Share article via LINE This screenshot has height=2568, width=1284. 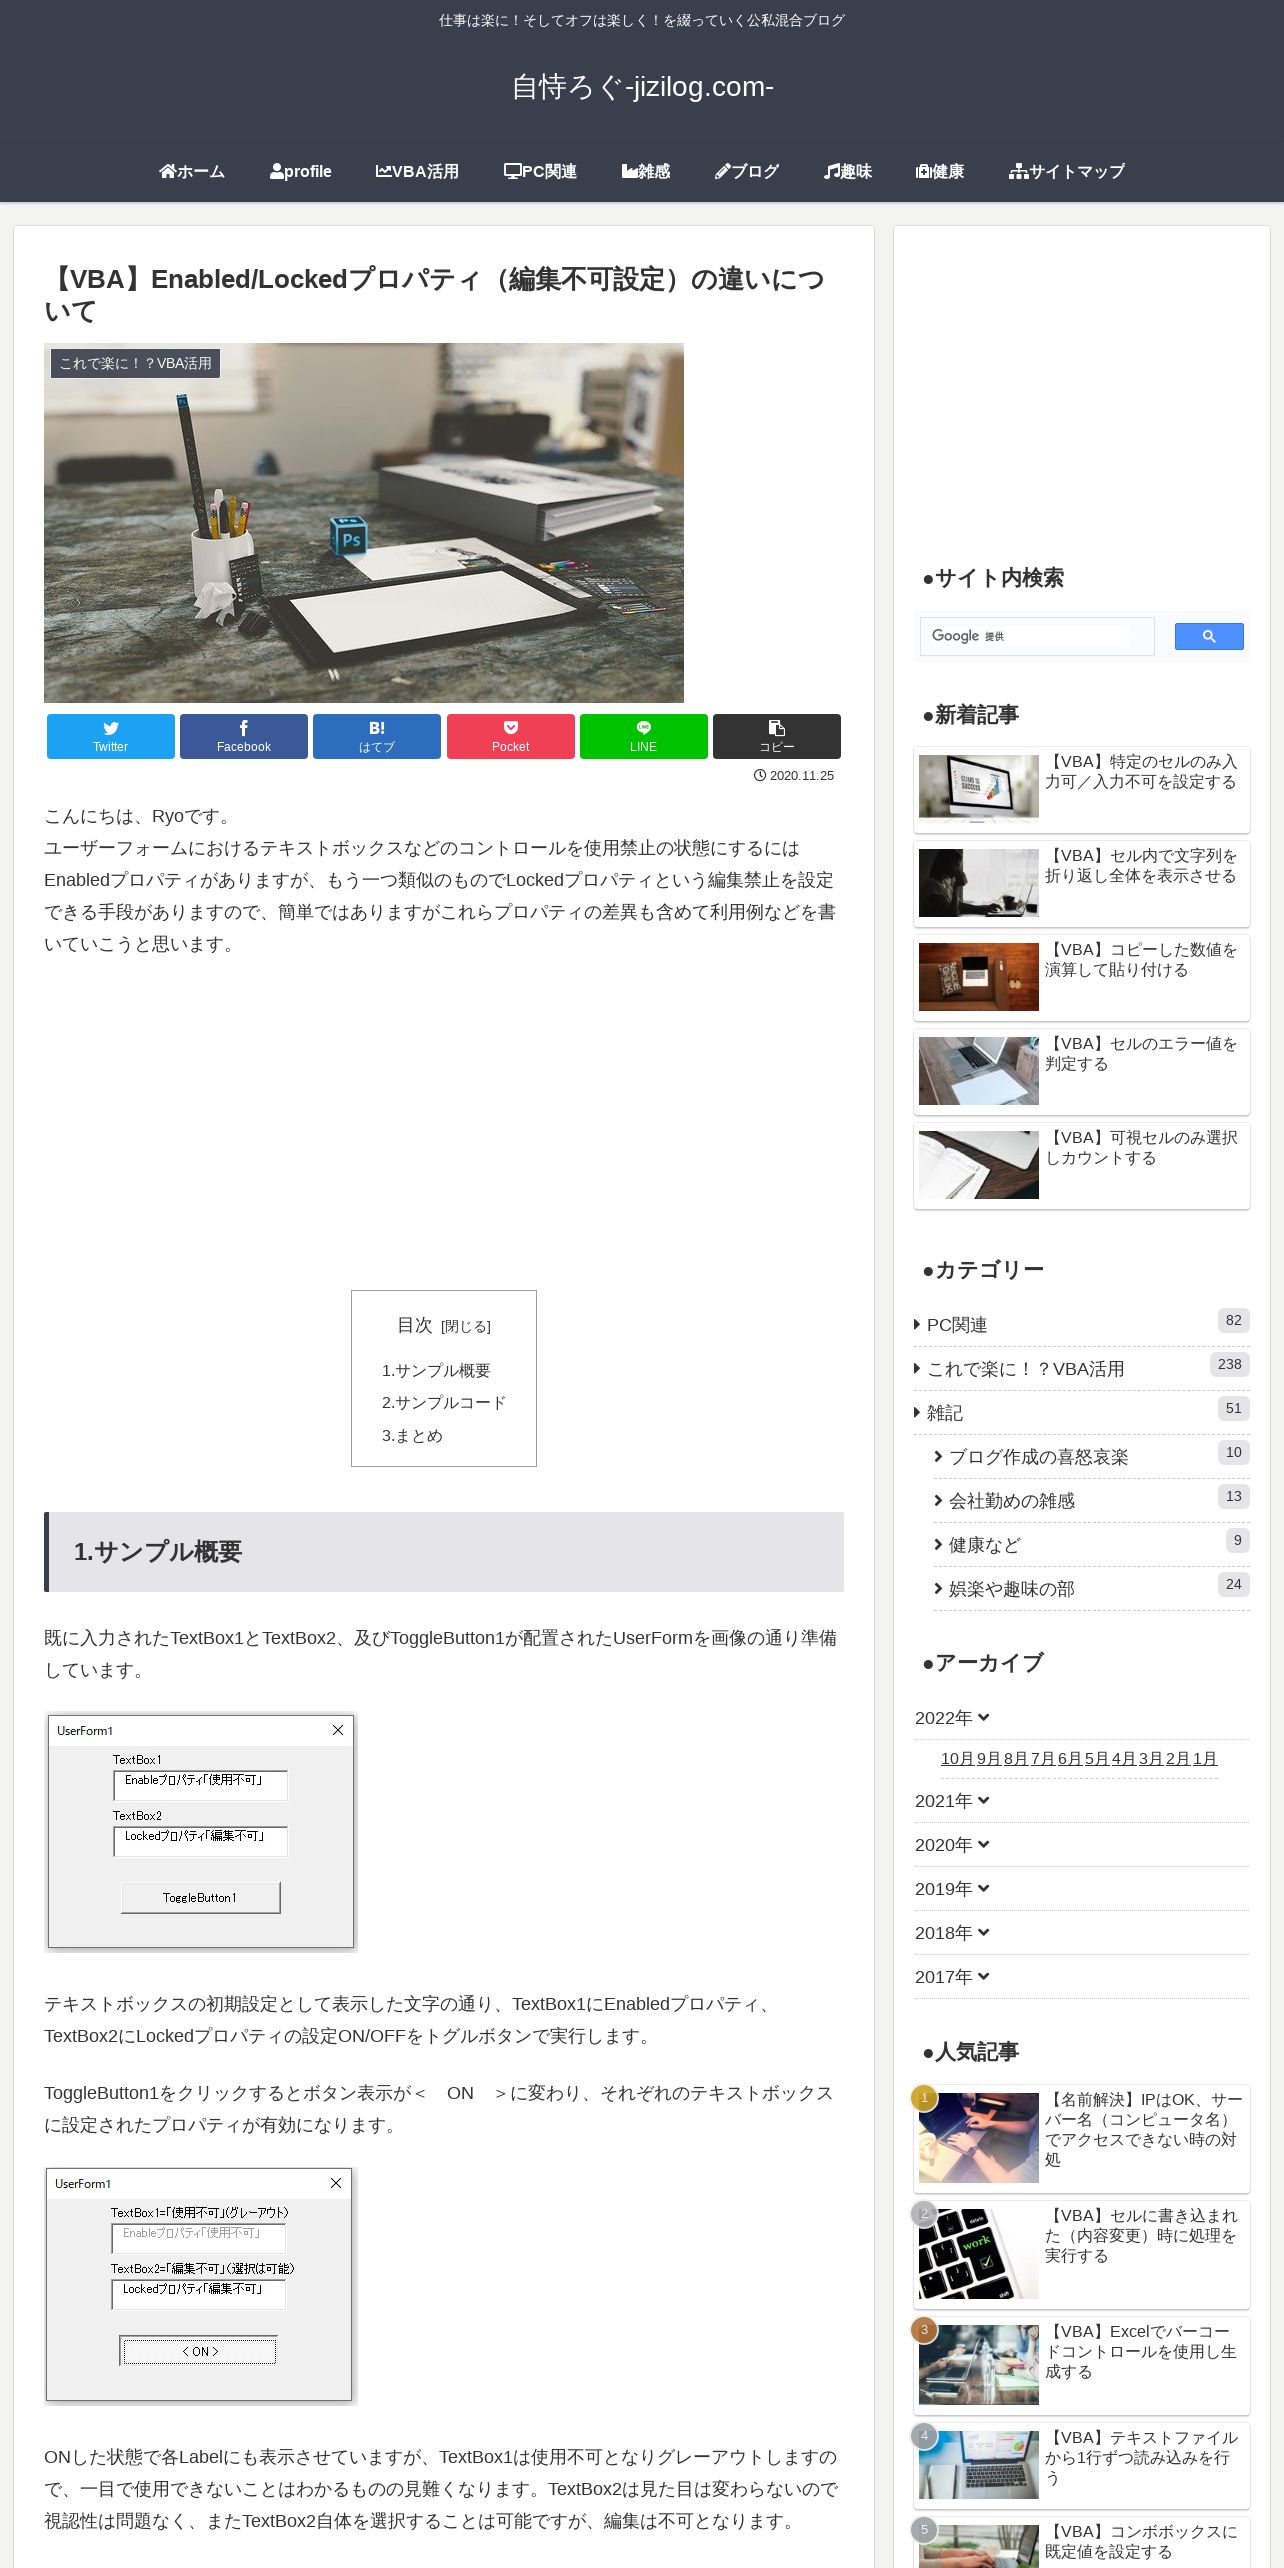tap(644, 736)
